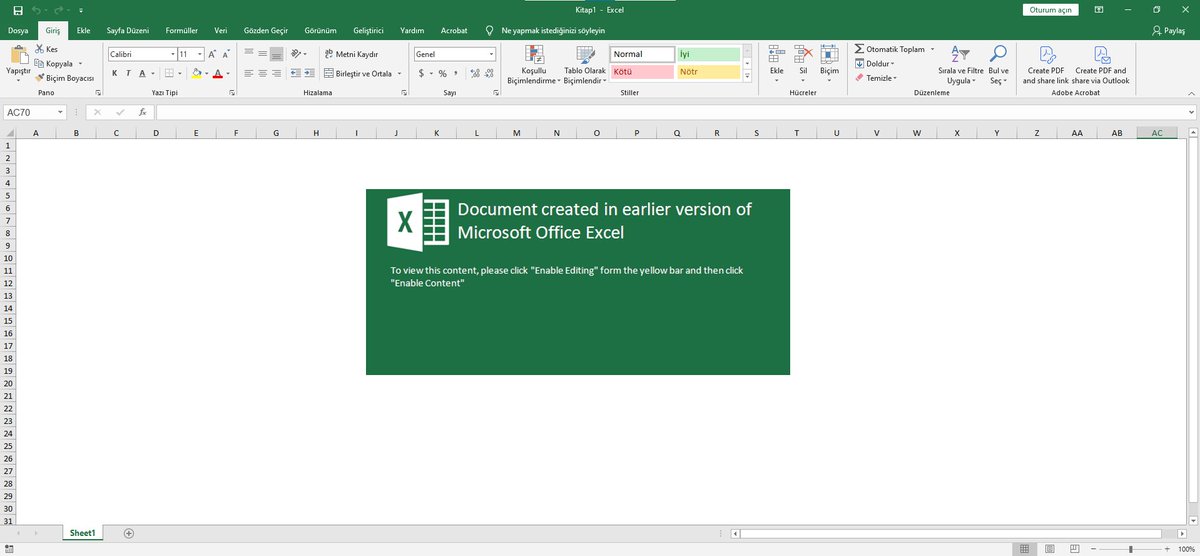Apply the $ accounting number format

tap(421, 73)
